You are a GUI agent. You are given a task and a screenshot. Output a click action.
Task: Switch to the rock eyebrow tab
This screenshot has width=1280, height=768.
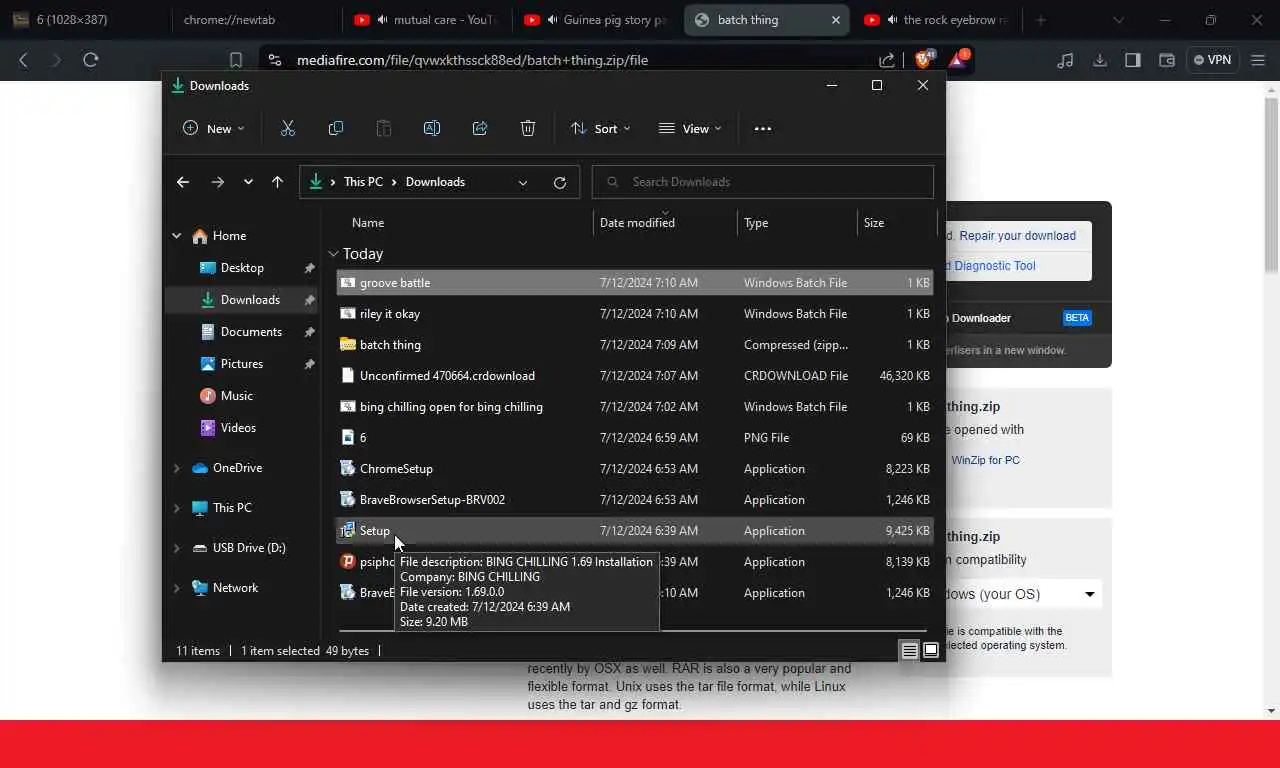point(937,20)
